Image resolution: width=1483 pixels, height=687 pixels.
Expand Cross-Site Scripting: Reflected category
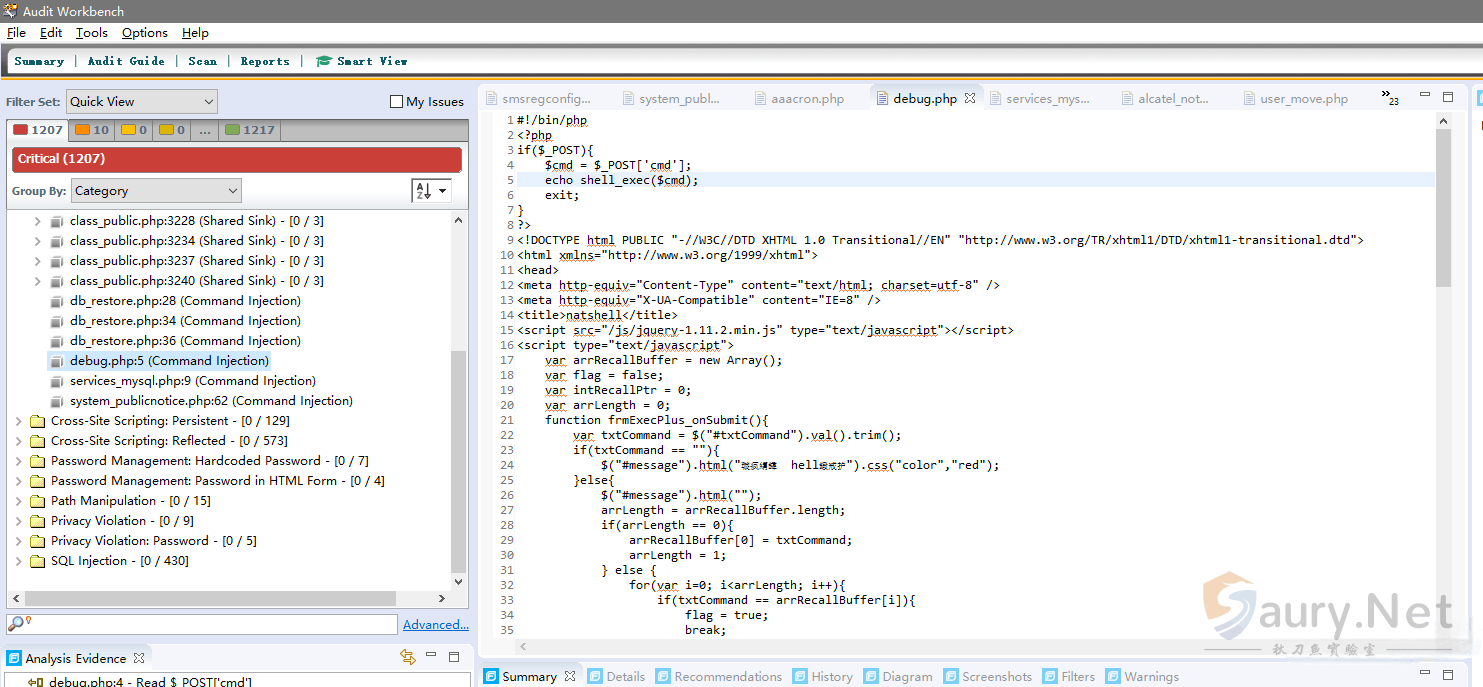(18, 441)
